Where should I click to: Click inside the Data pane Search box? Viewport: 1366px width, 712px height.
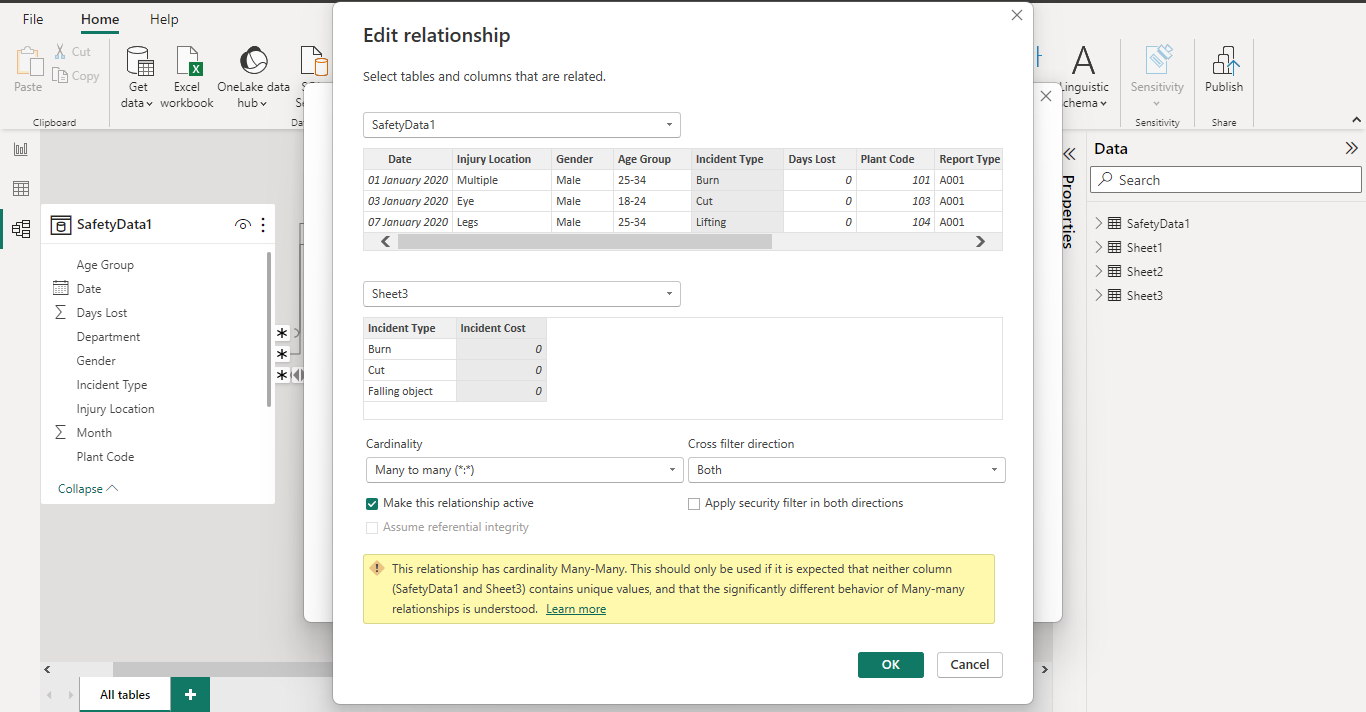click(1225, 180)
